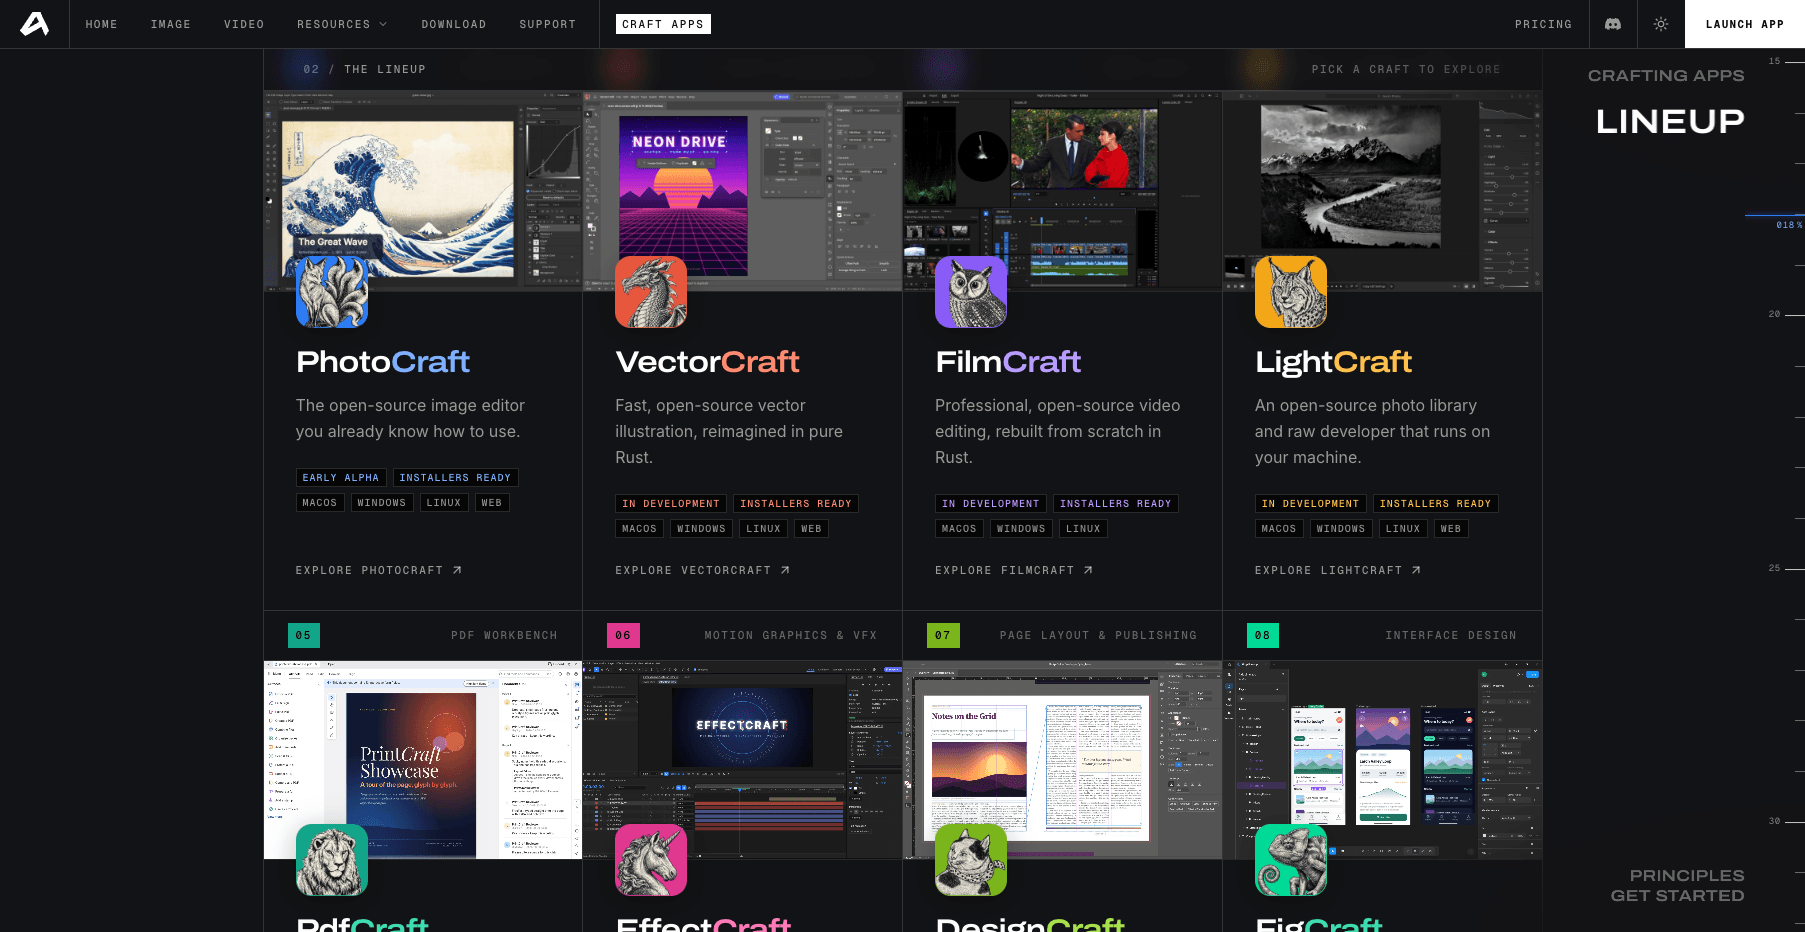Open the Discord community icon
This screenshot has width=1805, height=932.
pyautogui.click(x=1613, y=24)
